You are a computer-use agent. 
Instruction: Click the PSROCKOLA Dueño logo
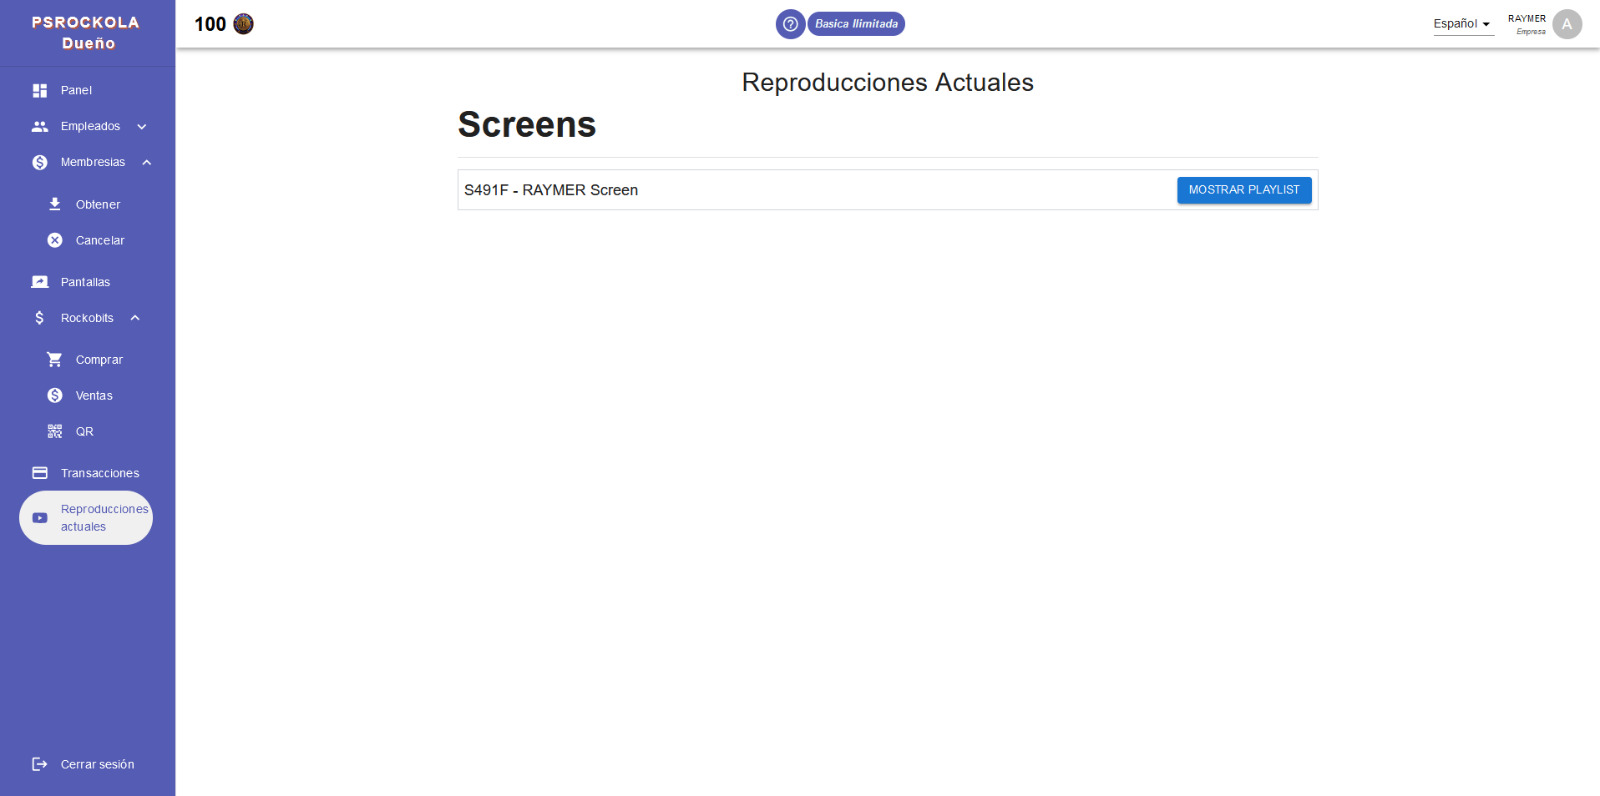point(86,33)
